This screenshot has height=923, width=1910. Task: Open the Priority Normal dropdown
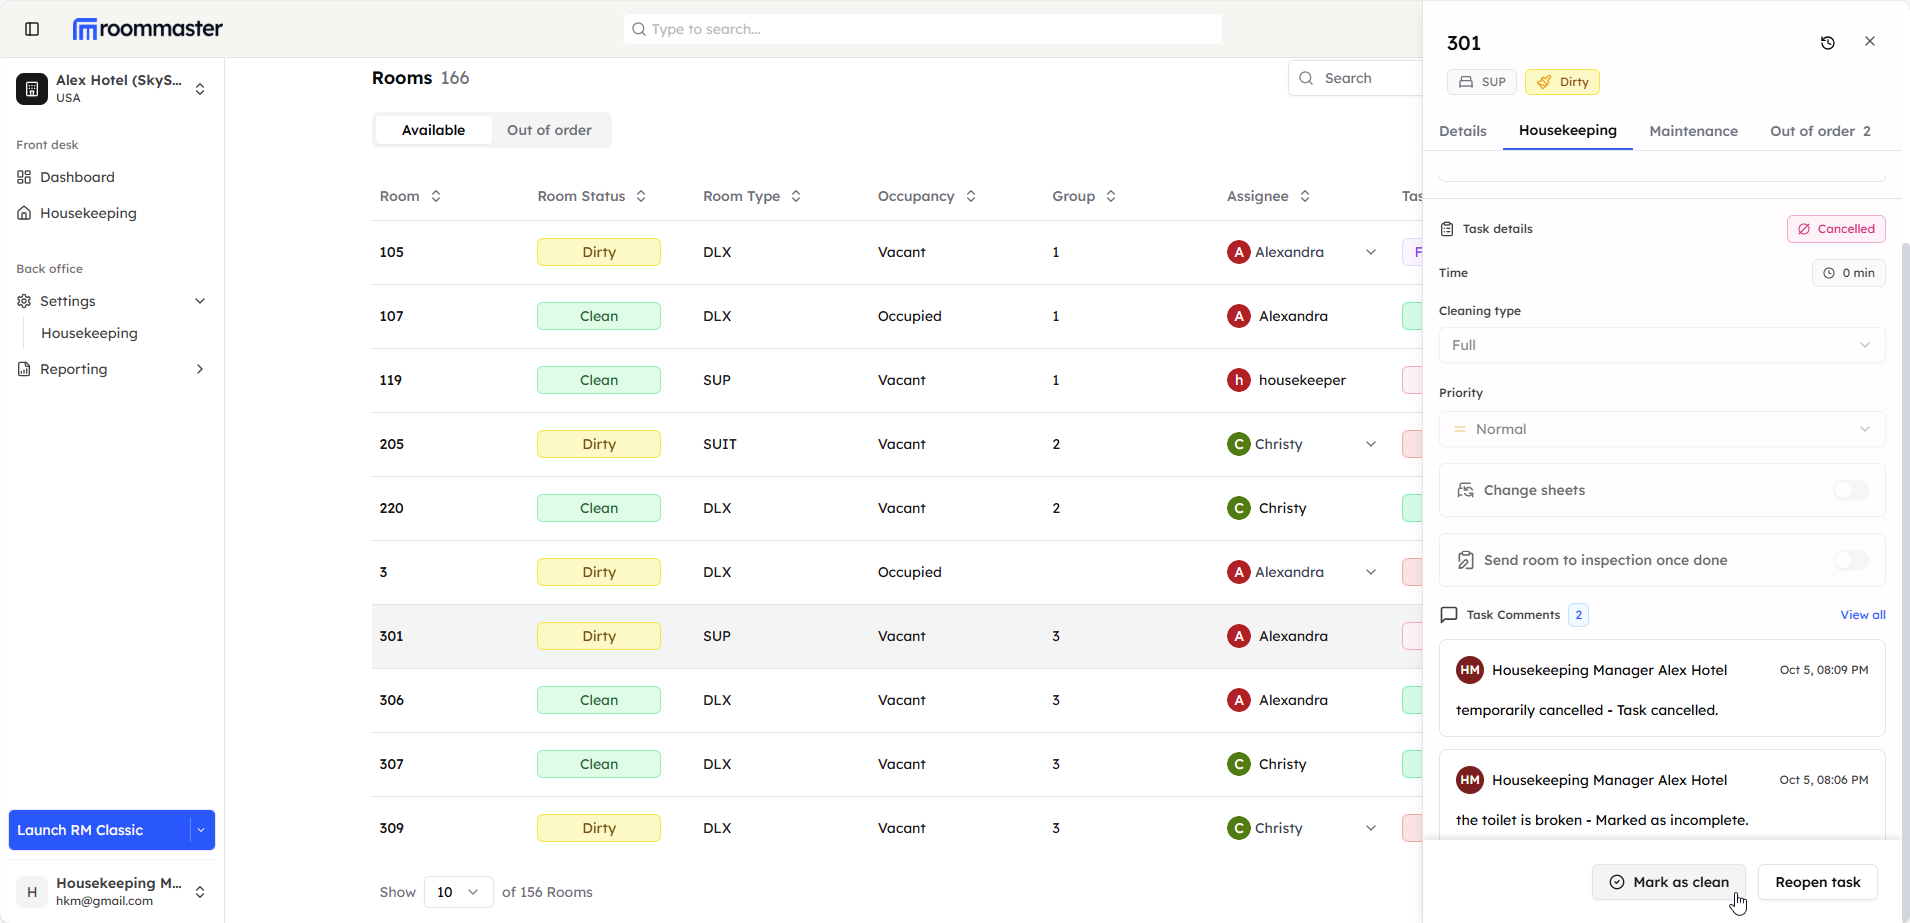pos(1661,429)
